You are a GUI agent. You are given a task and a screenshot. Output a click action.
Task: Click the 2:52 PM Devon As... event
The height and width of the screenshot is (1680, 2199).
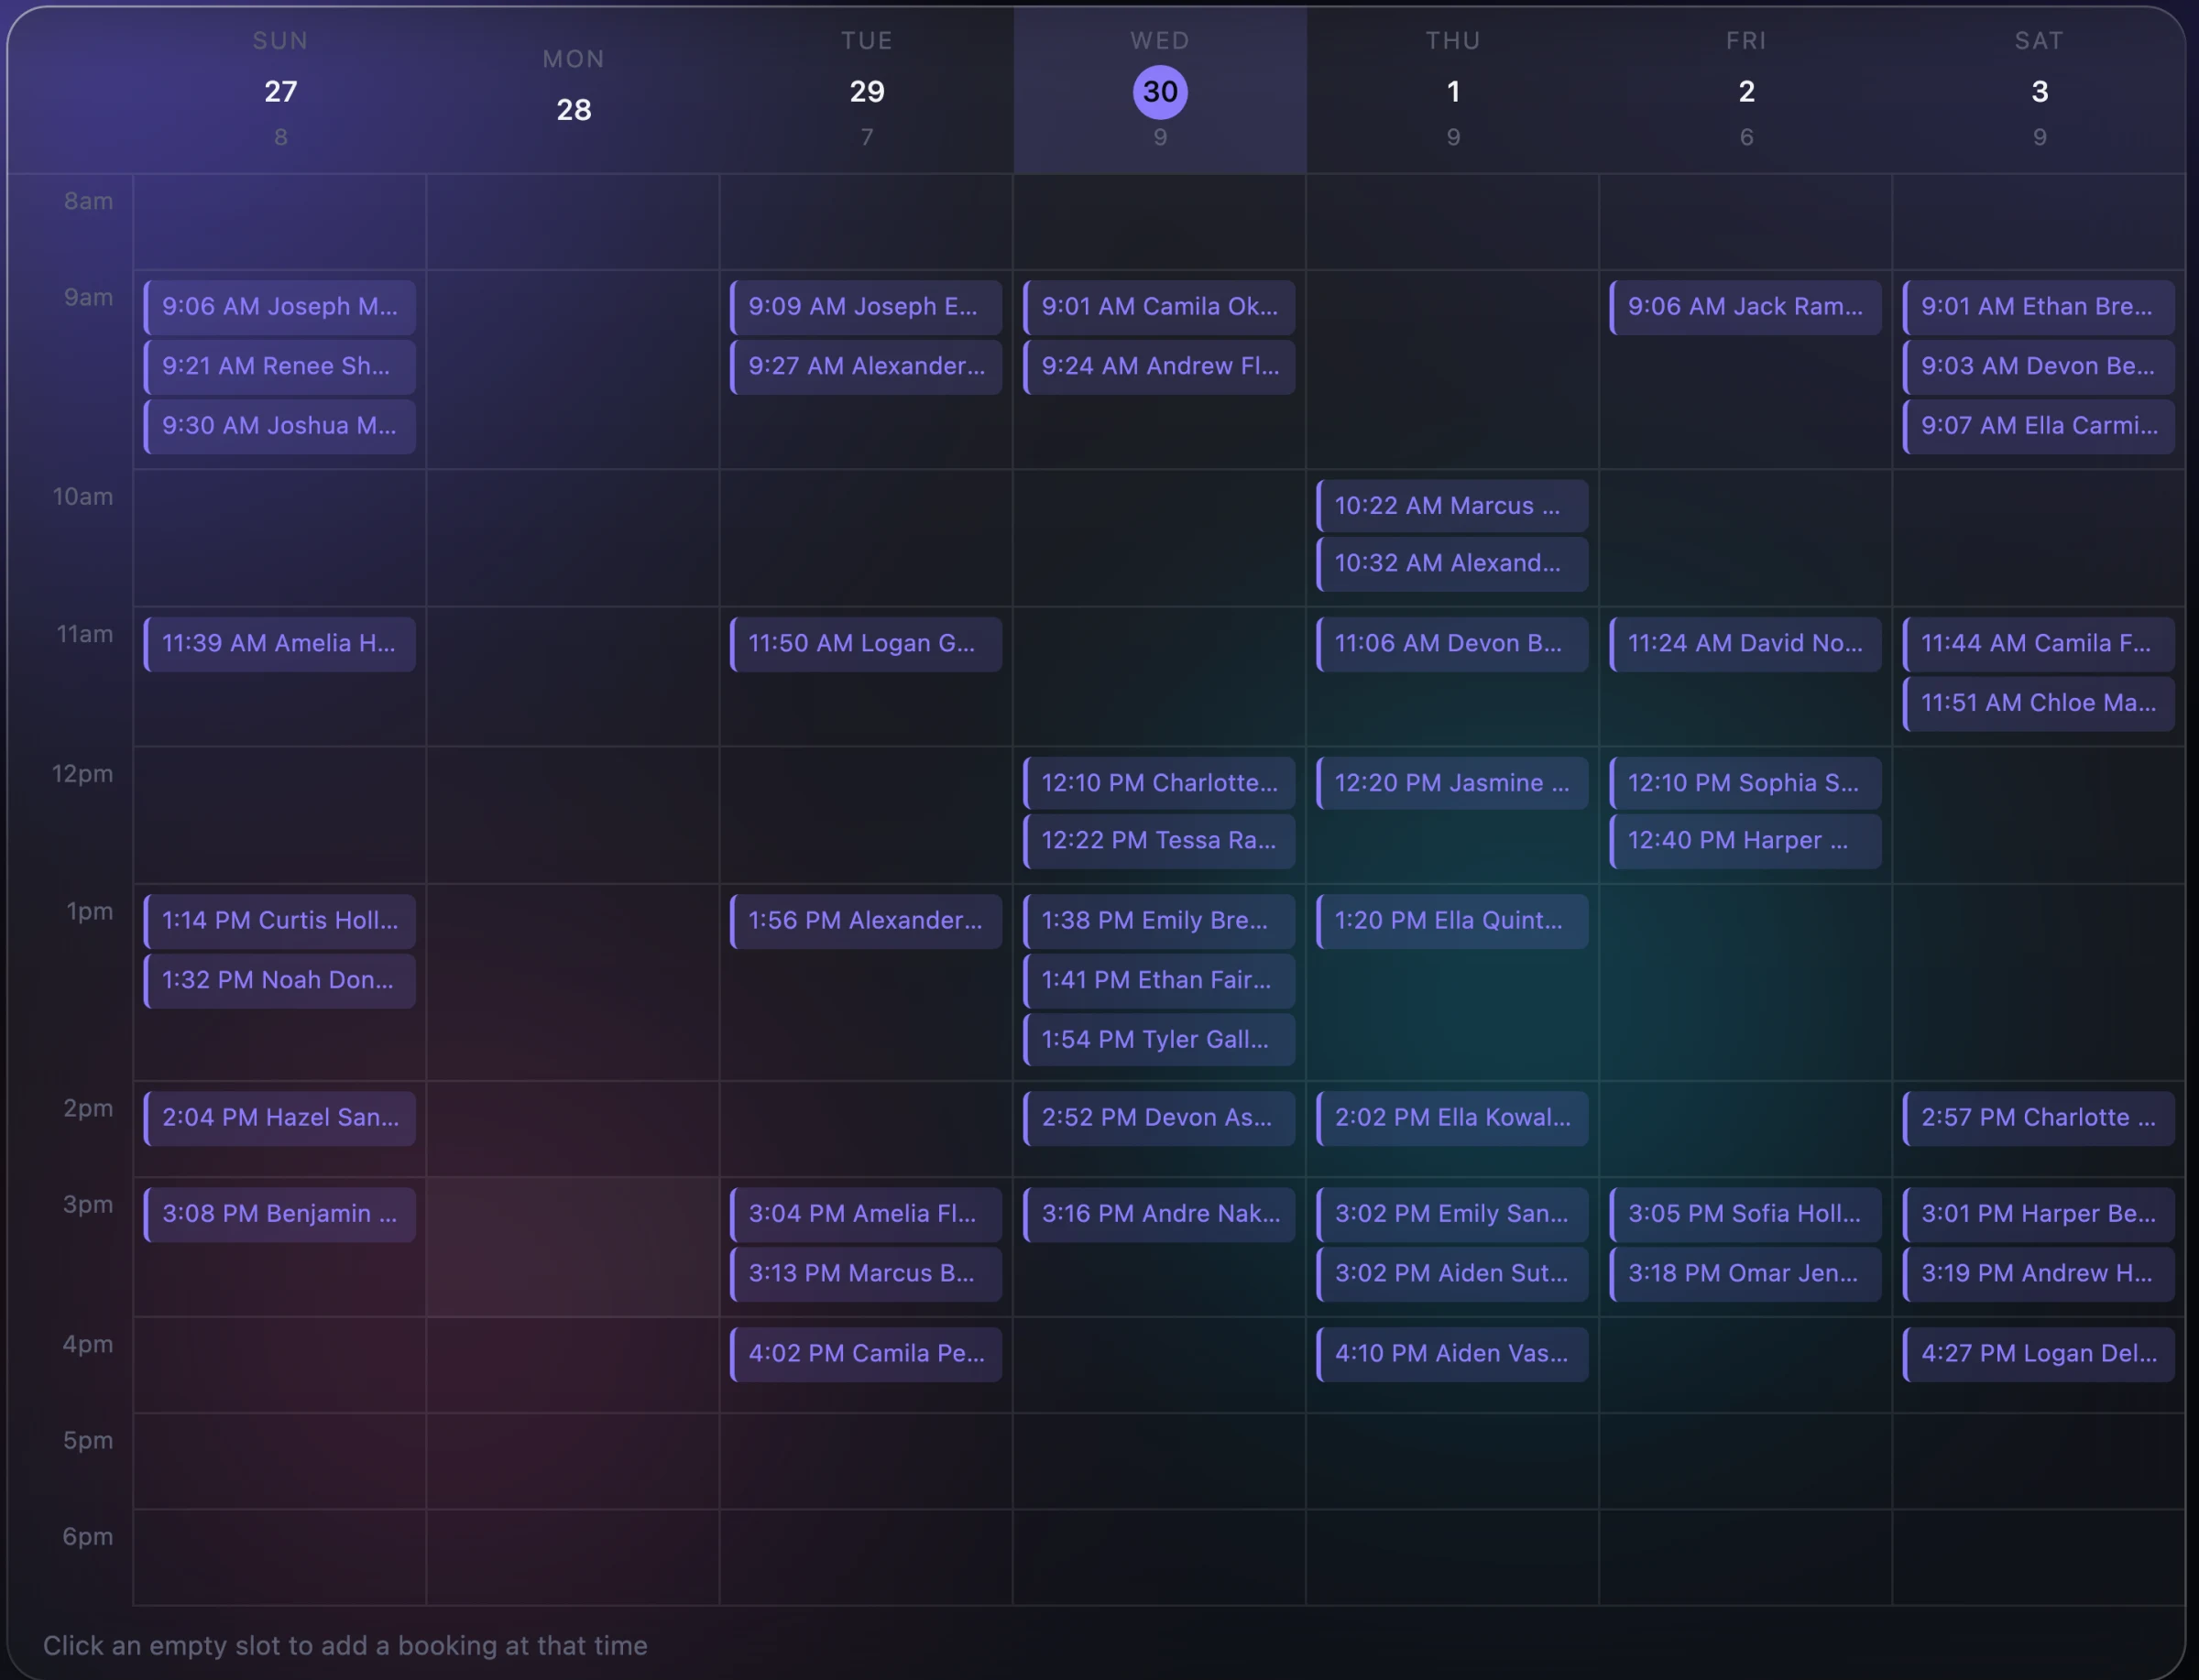click(1159, 1118)
